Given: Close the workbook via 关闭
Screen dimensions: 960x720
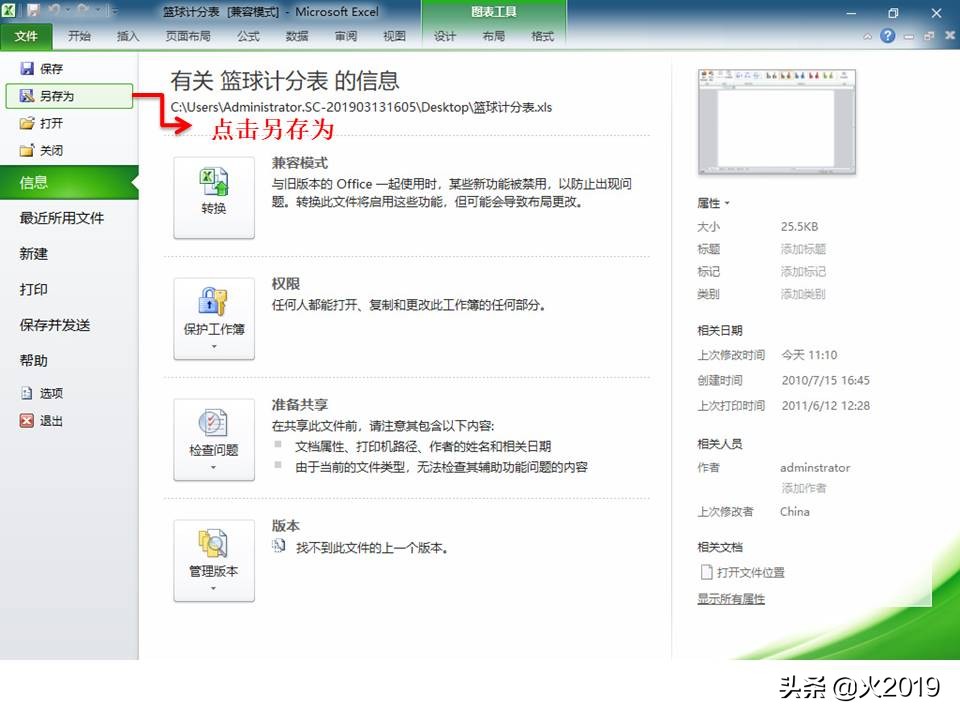Looking at the screenshot, I should point(42,151).
